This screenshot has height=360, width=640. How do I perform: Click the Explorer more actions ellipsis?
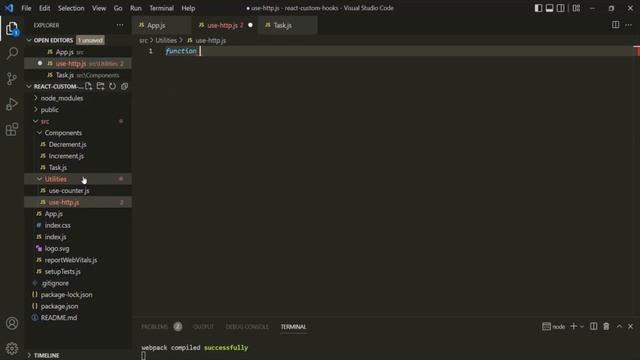click(120, 25)
